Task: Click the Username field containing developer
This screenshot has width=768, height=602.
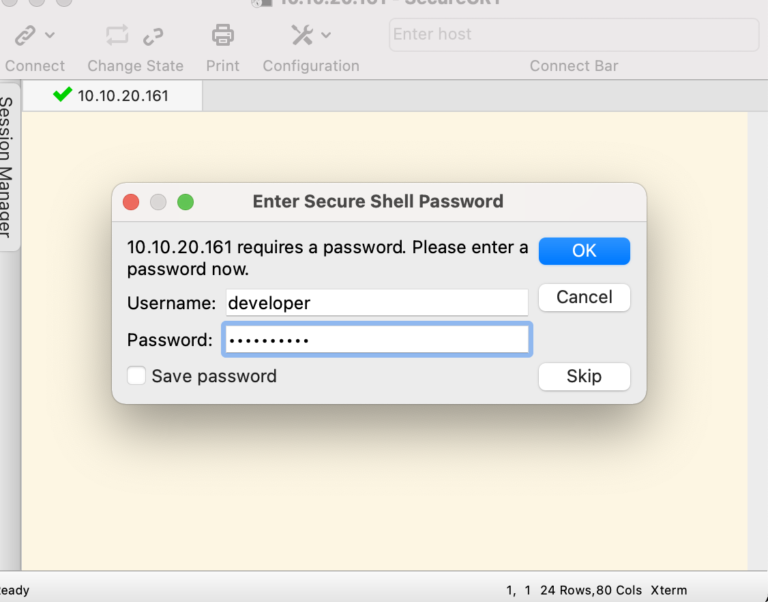Action: (x=377, y=303)
